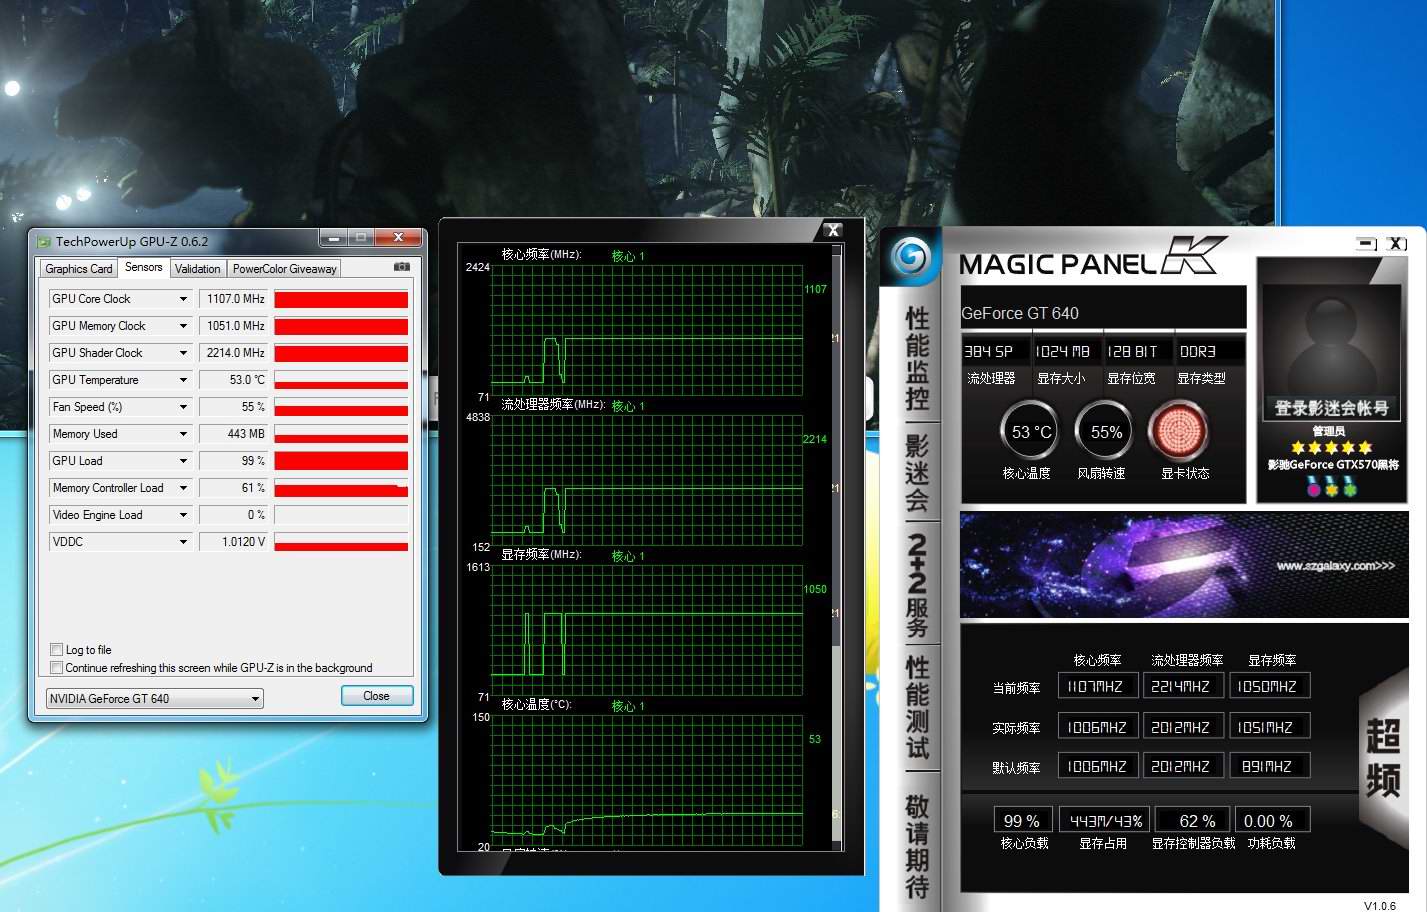Click the camera screenshot icon in GPU-Z
This screenshot has height=912, width=1427.
pyautogui.click(x=401, y=267)
